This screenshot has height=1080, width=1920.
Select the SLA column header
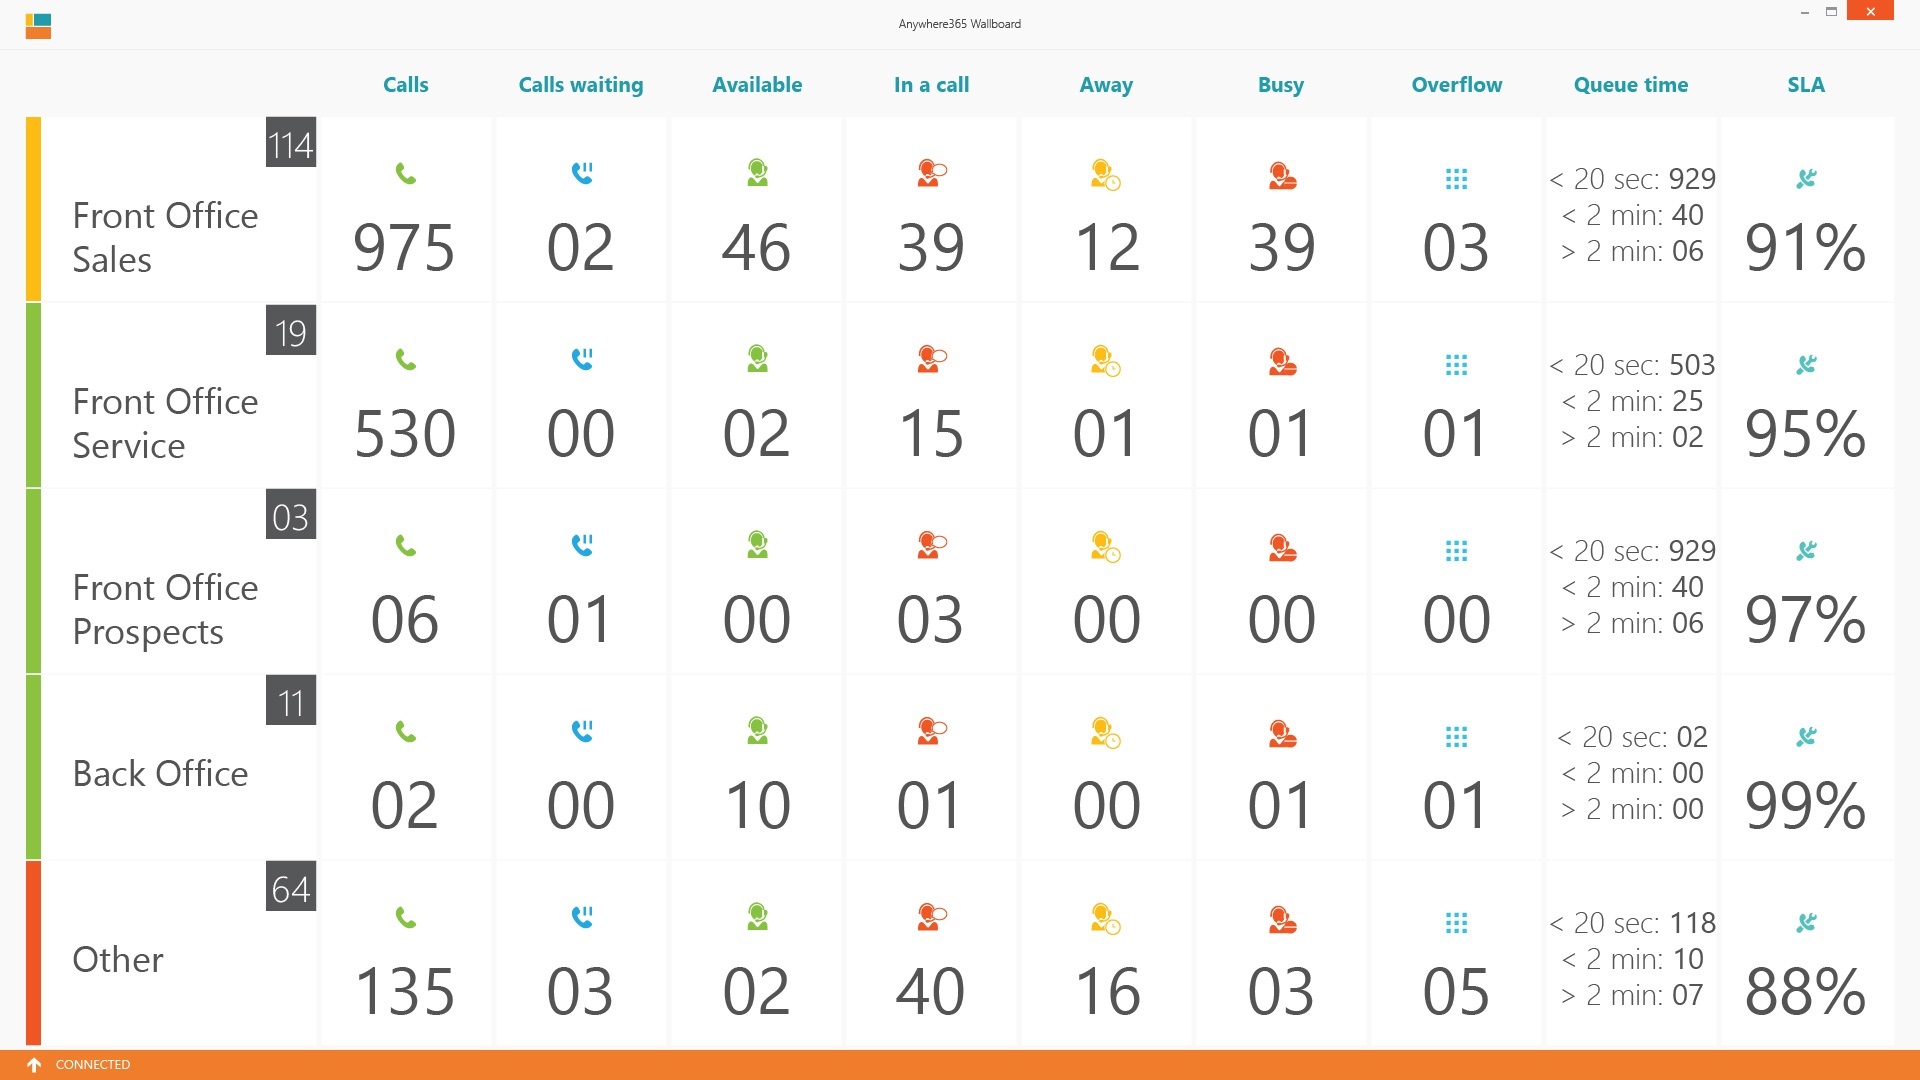pyautogui.click(x=1806, y=85)
